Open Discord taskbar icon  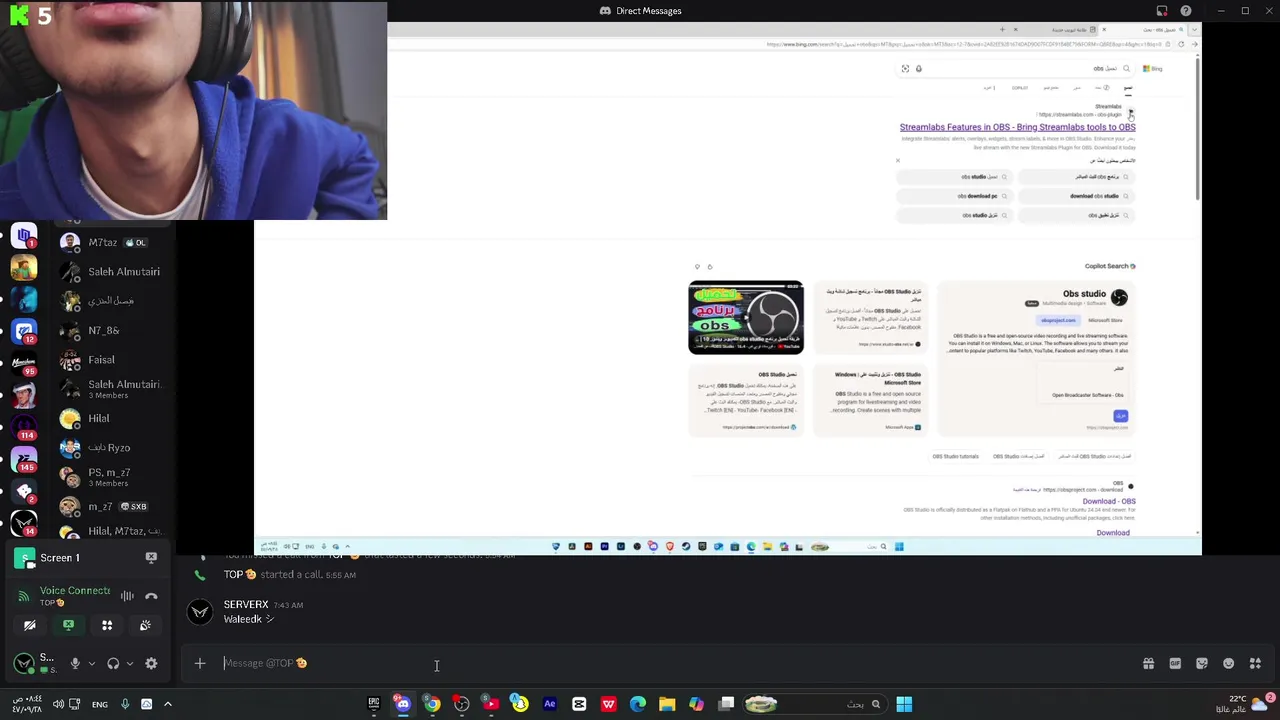point(403,704)
